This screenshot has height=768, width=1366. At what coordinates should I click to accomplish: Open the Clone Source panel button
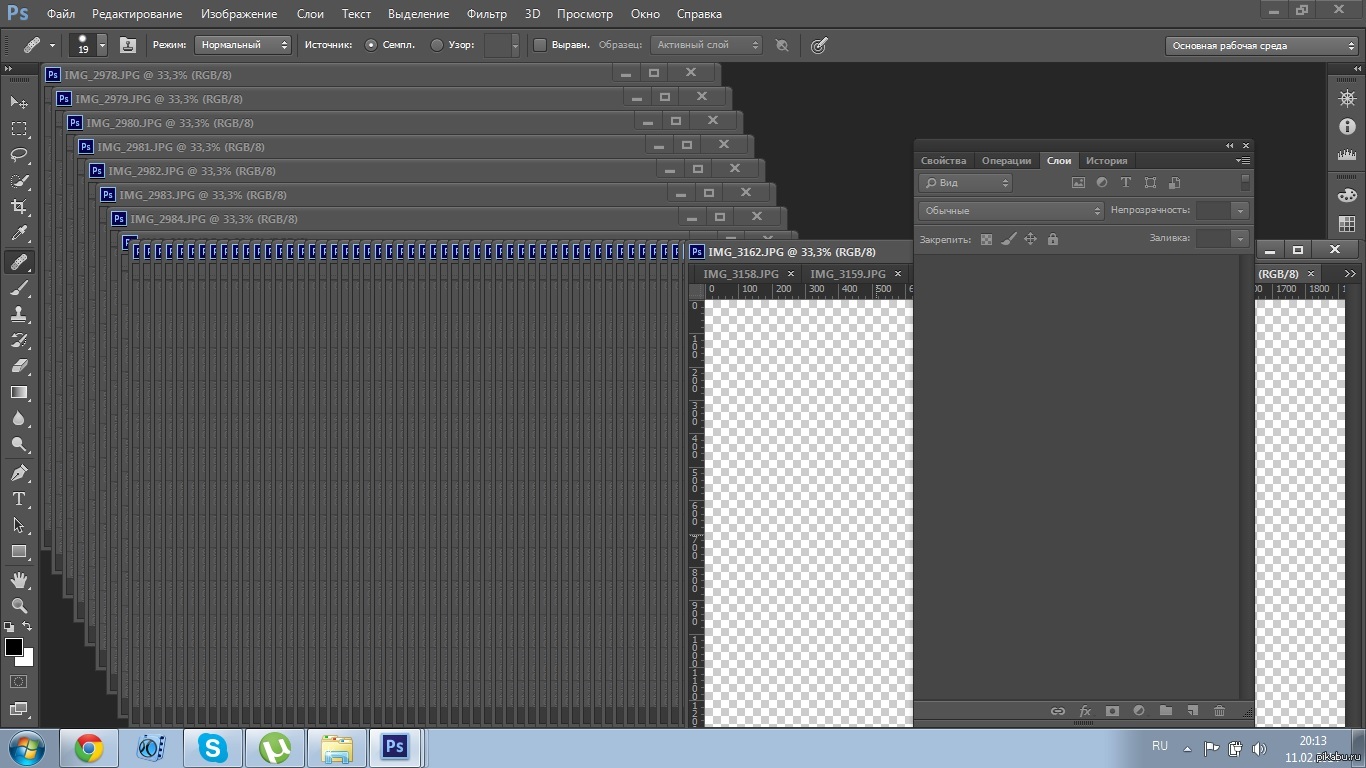128,45
